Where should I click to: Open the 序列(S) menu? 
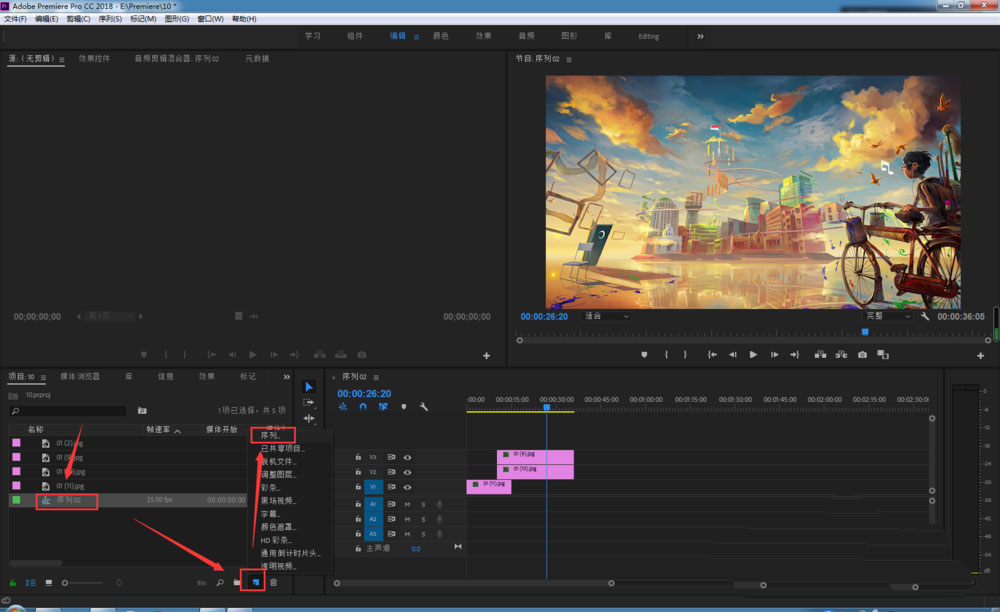coord(110,19)
